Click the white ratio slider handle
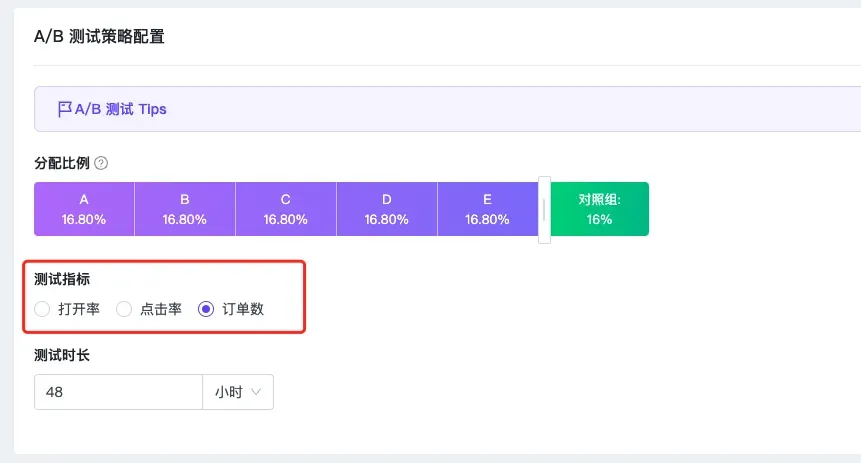The height and width of the screenshot is (463, 861). coord(544,210)
